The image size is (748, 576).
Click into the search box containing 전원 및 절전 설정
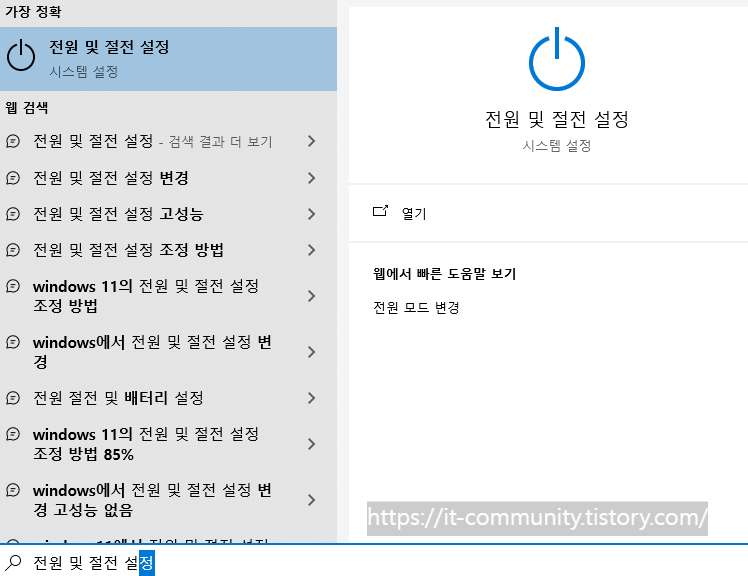(374, 561)
